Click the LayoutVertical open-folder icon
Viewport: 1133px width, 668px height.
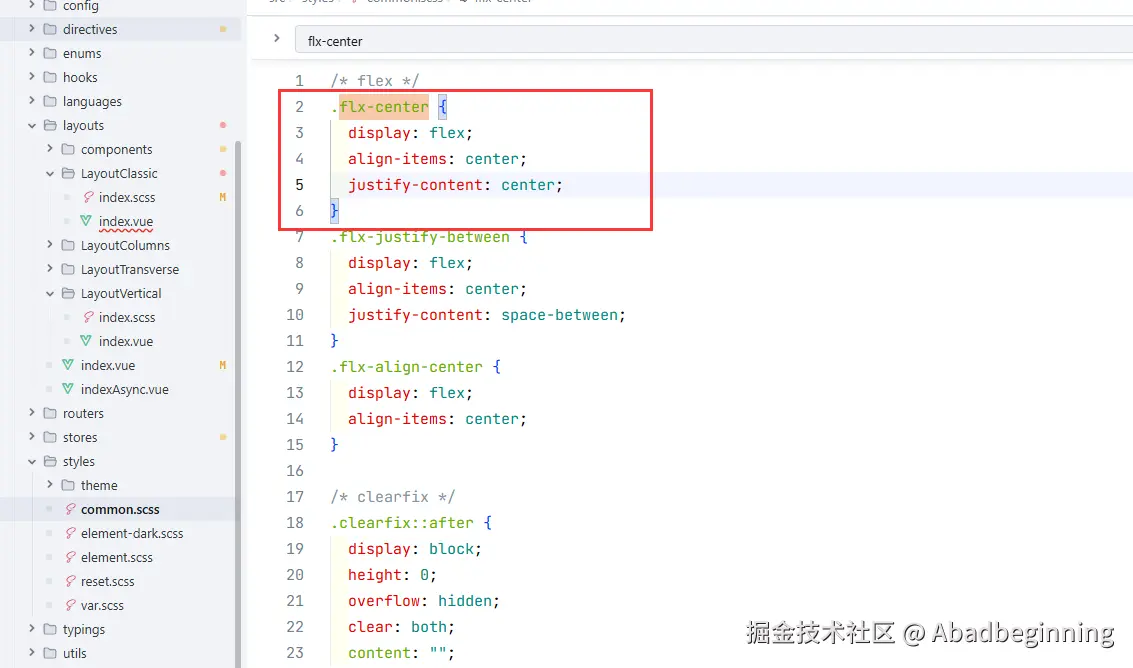tap(68, 294)
